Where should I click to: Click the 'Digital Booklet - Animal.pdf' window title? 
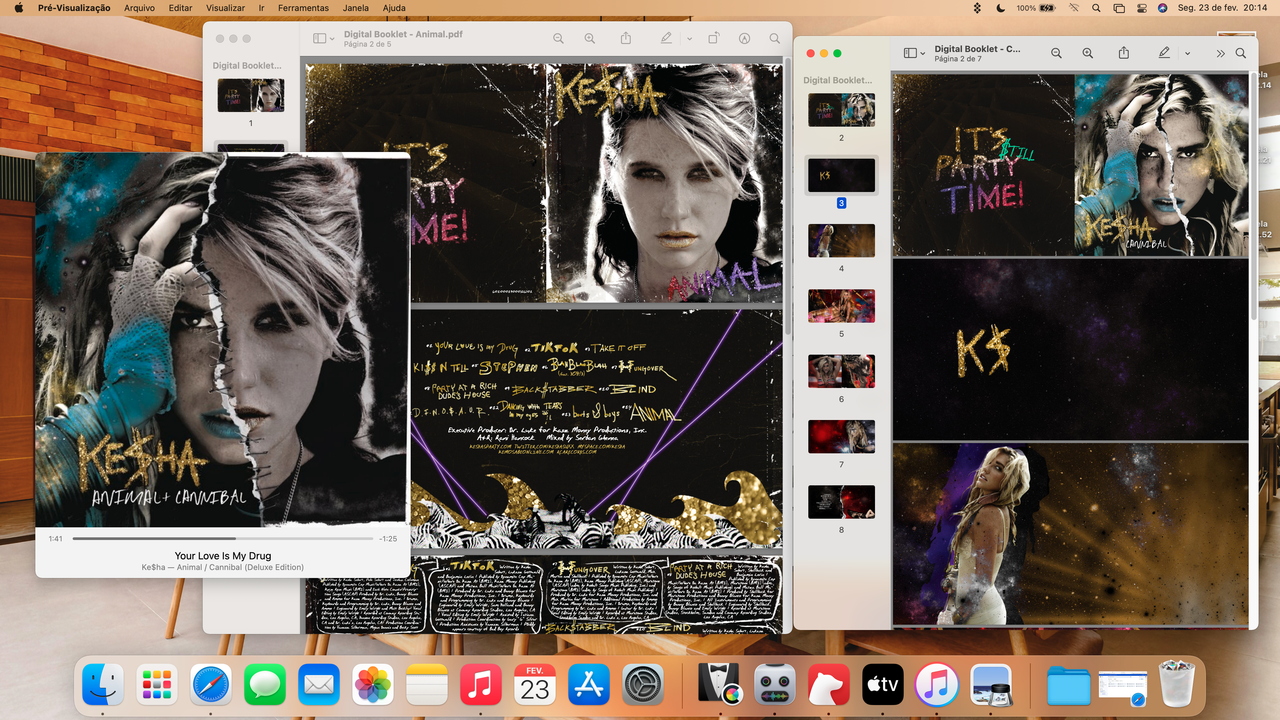point(403,34)
